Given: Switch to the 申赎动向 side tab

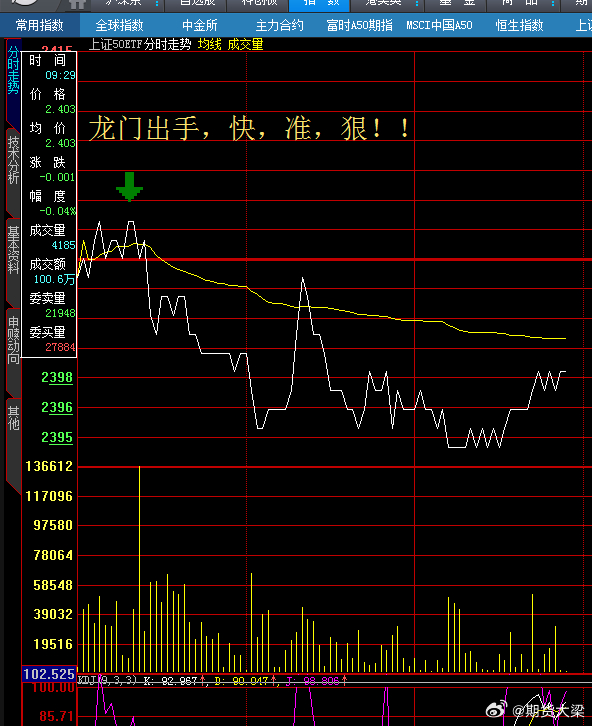Looking at the screenshot, I should [x=13, y=340].
